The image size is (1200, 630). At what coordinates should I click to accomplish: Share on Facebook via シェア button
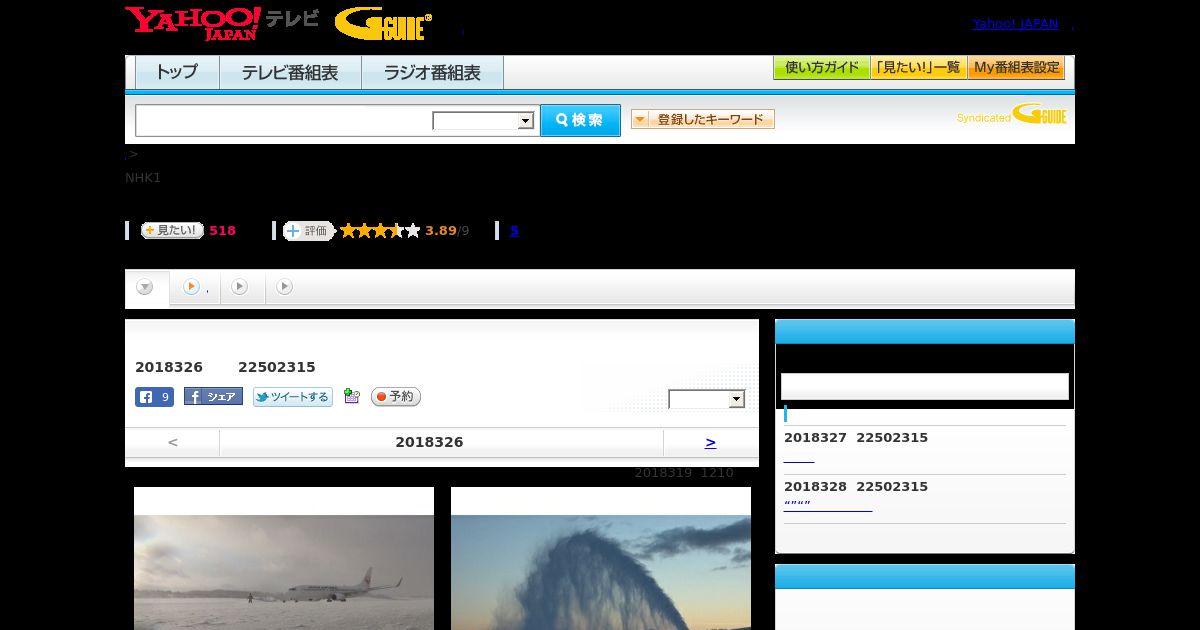point(213,397)
